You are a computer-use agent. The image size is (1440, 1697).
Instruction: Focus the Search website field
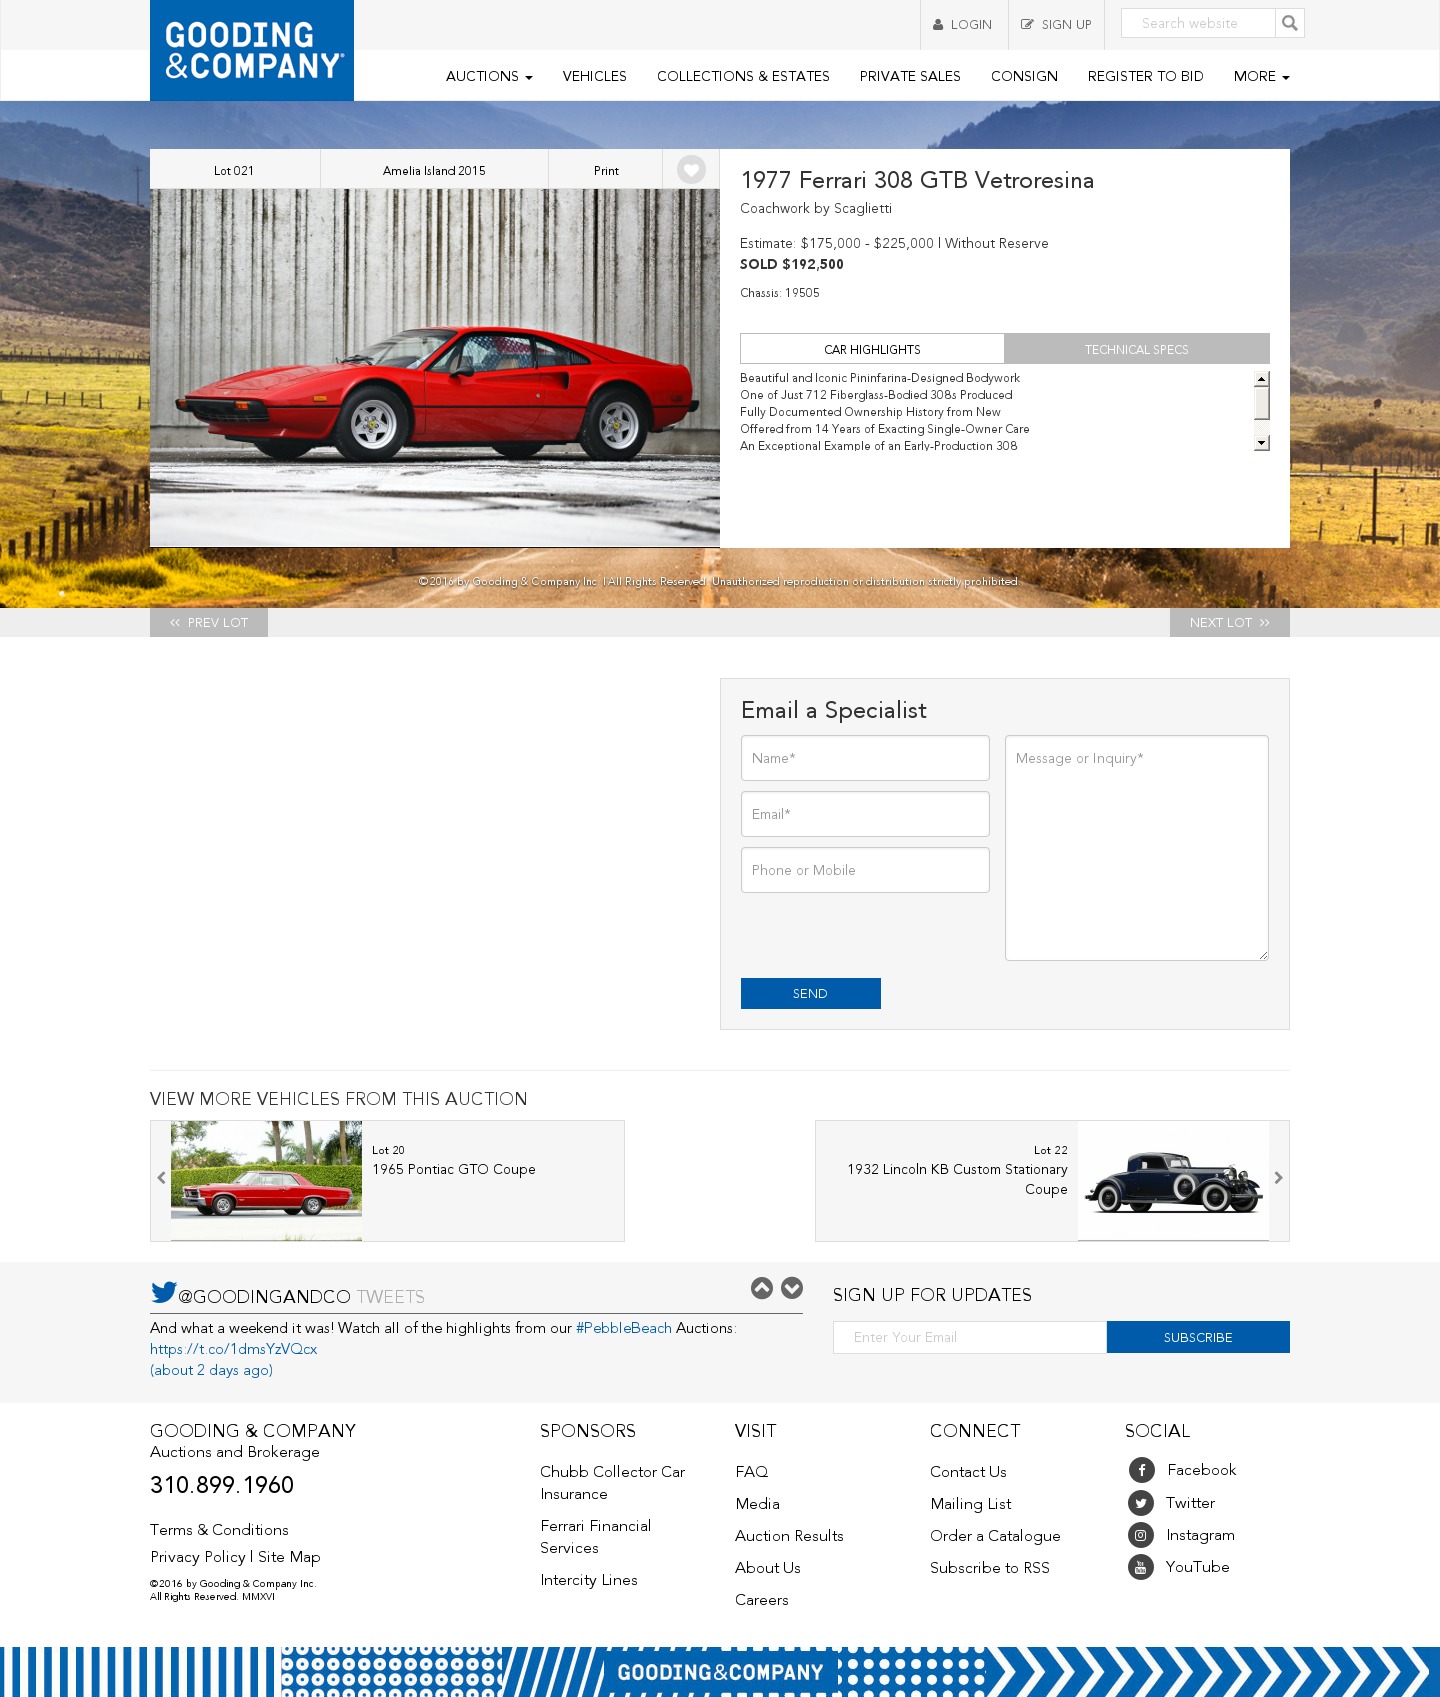point(1198,23)
